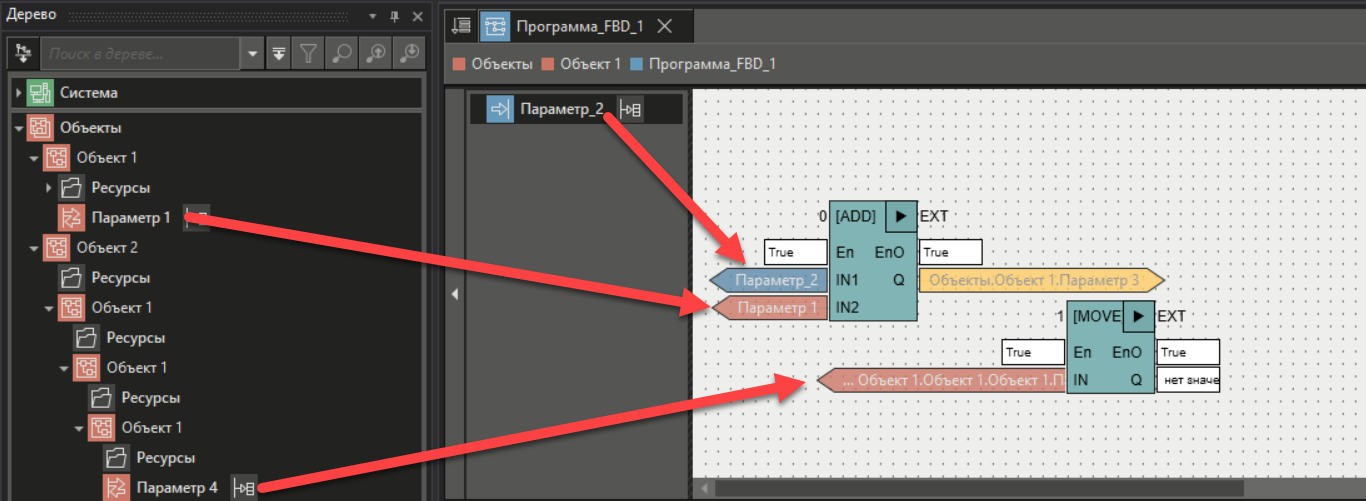Open the search field dropdown arrow
Image resolution: width=1366 pixels, height=501 pixels.
pos(253,53)
